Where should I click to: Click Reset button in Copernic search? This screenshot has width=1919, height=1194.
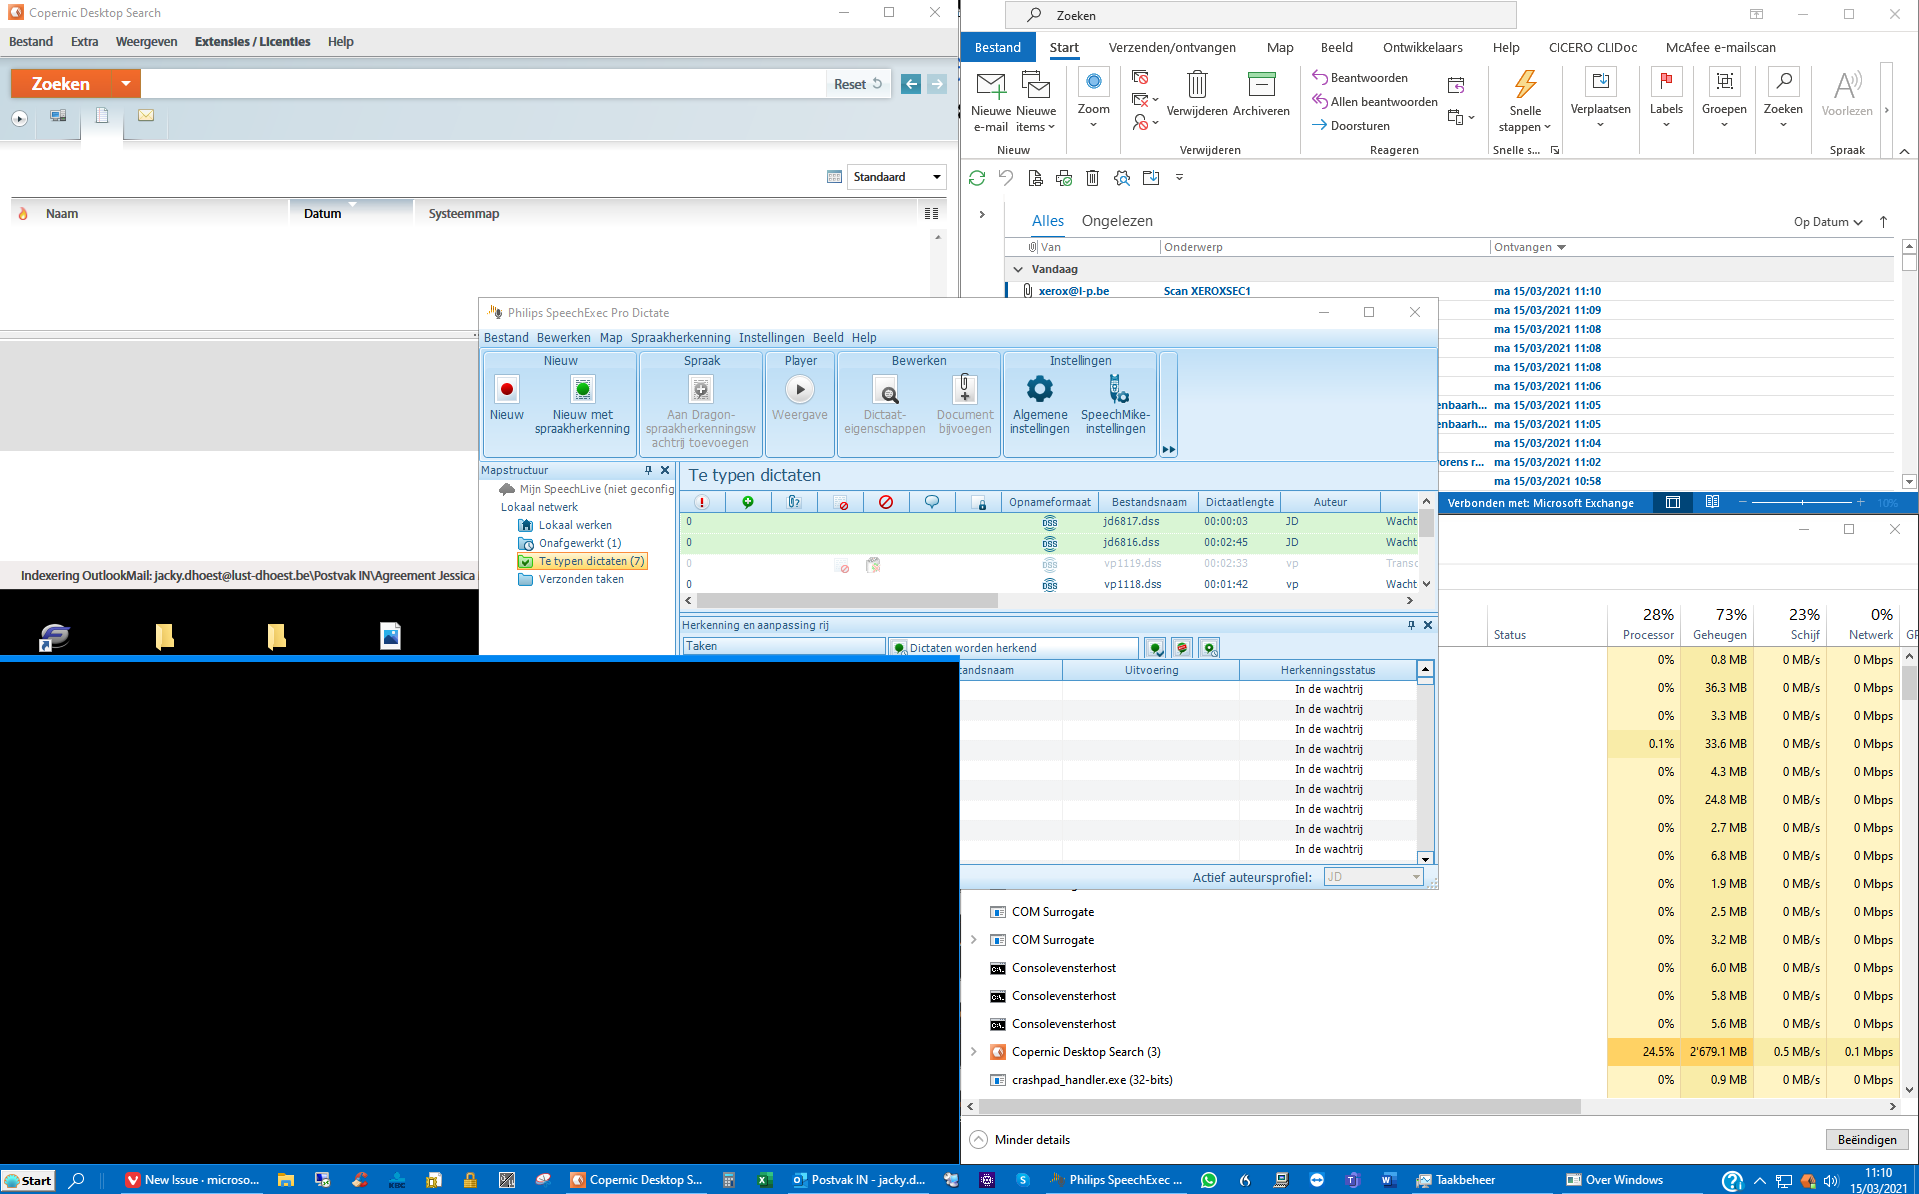858,84
